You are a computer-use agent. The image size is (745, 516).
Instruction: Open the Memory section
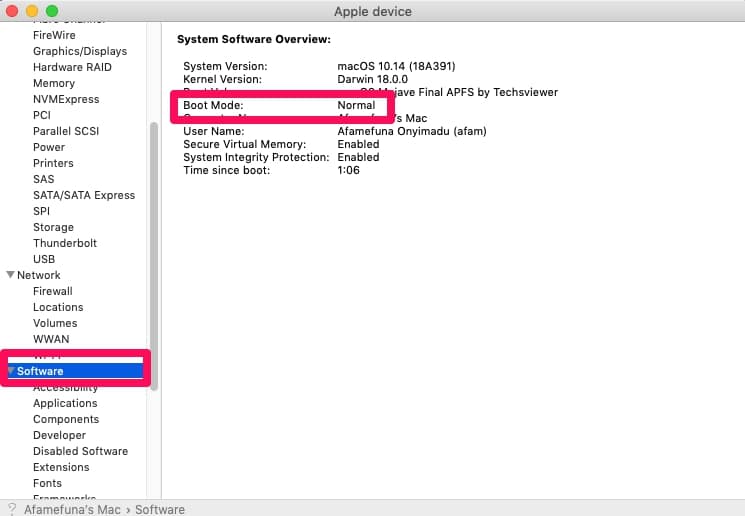pyautogui.click(x=54, y=83)
